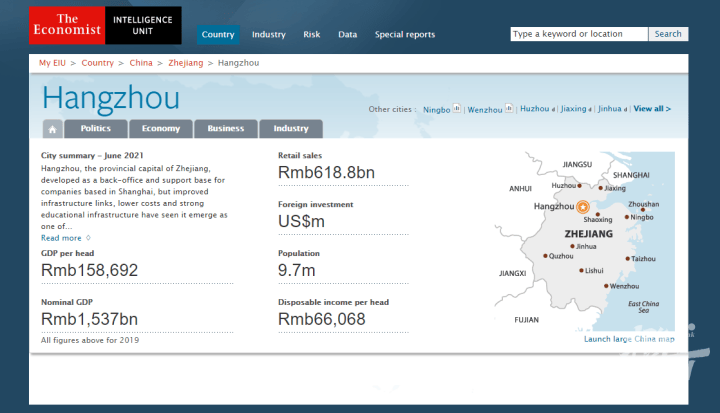720x413 pixels.
Task: Expand city list with View all
Action: coord(652,109)
